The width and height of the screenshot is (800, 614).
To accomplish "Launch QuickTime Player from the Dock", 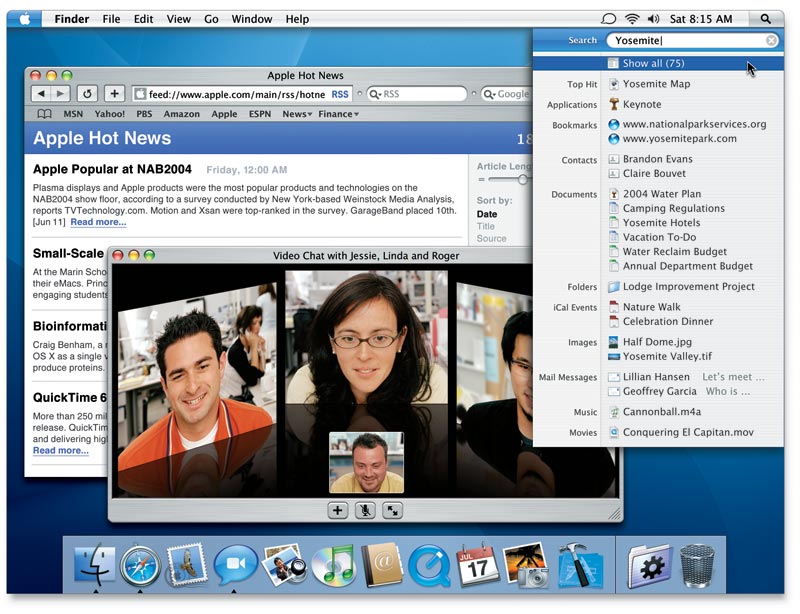I will 429,566.
